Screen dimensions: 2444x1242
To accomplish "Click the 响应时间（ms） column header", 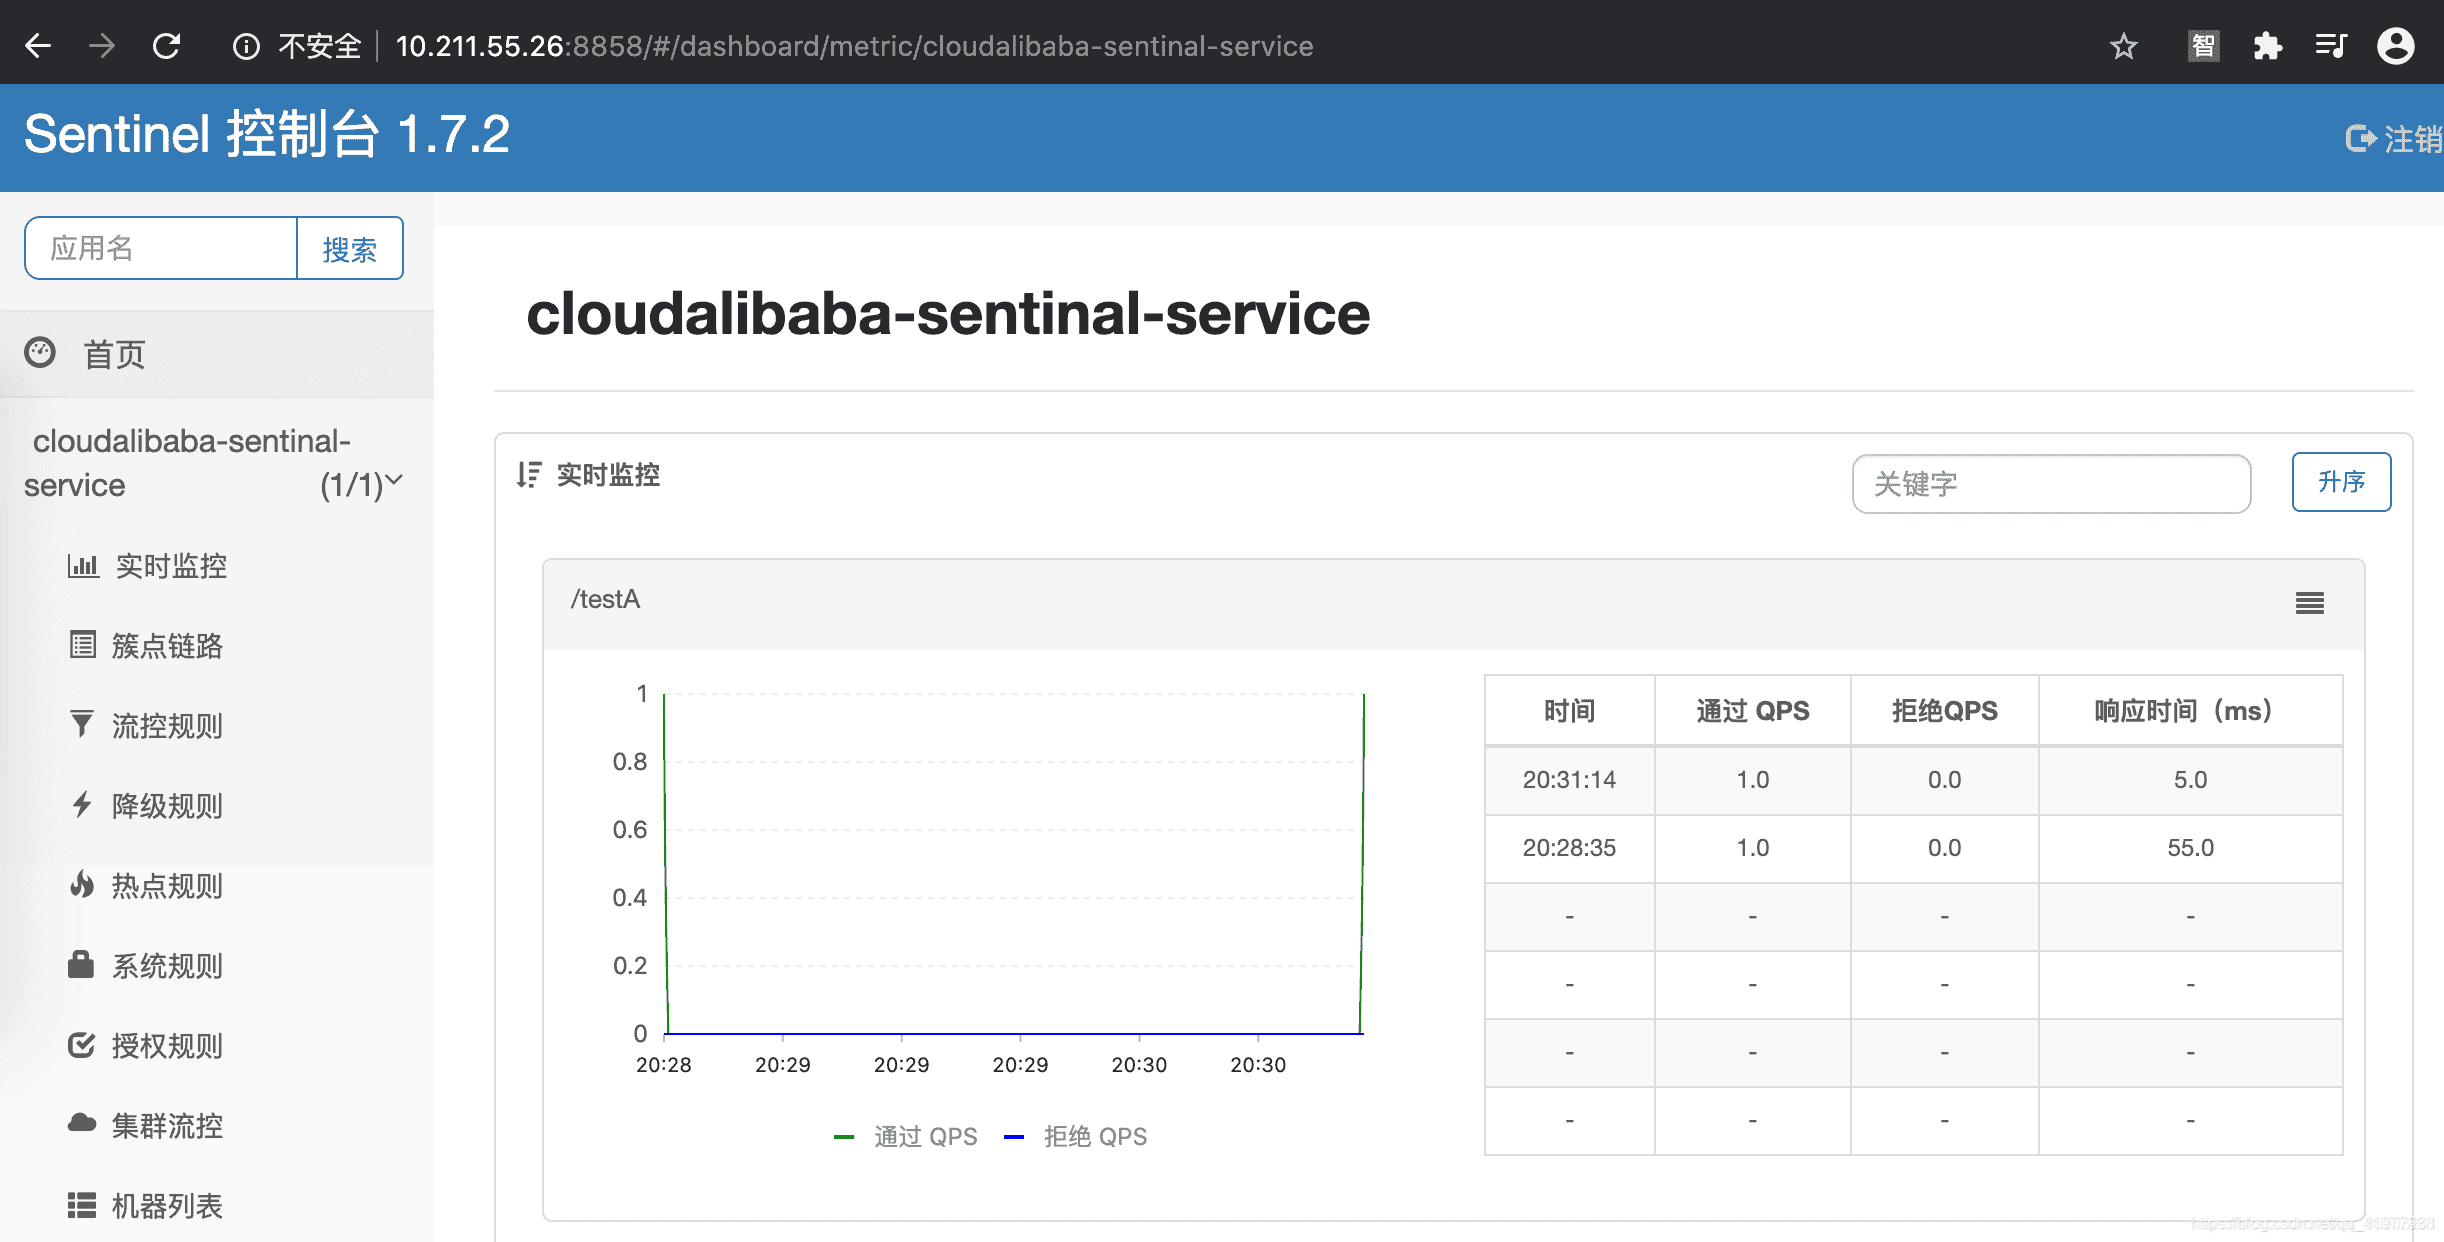I will [x=2190, y=711].
